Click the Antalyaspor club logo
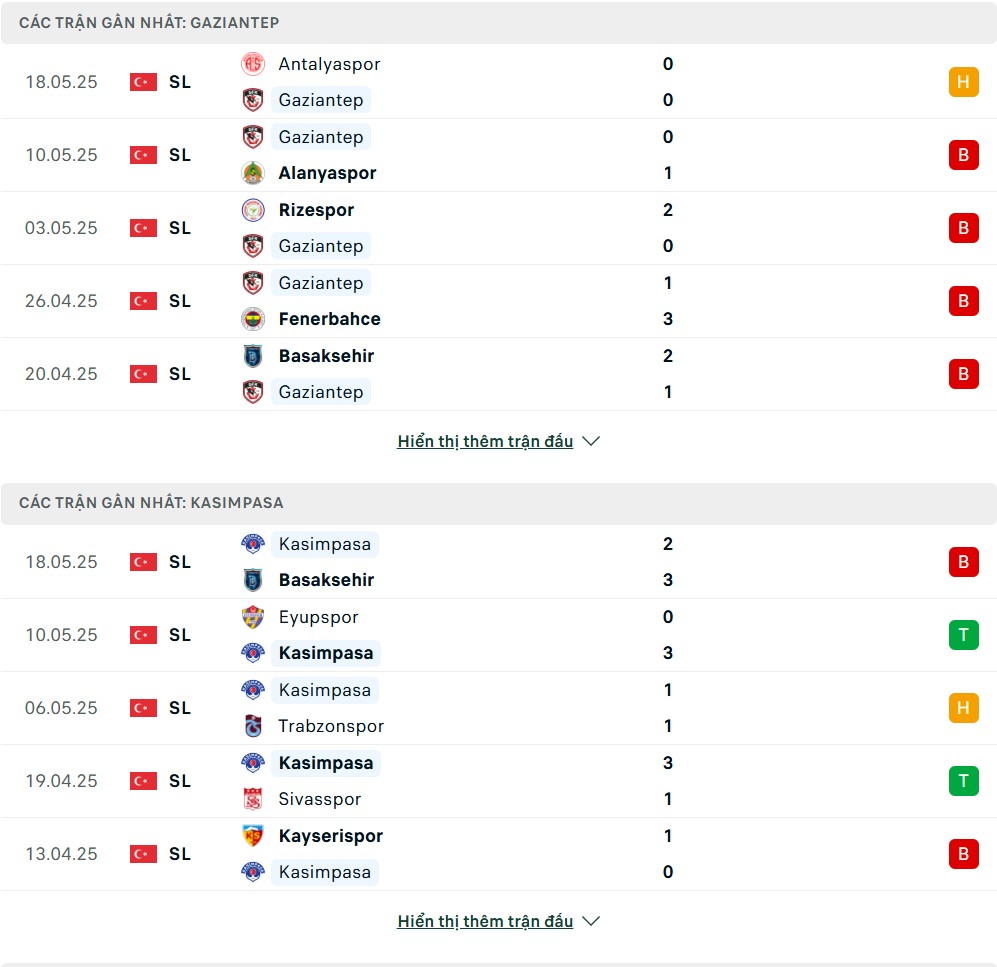The image size is (997, 967). click(x=253, y=64)
